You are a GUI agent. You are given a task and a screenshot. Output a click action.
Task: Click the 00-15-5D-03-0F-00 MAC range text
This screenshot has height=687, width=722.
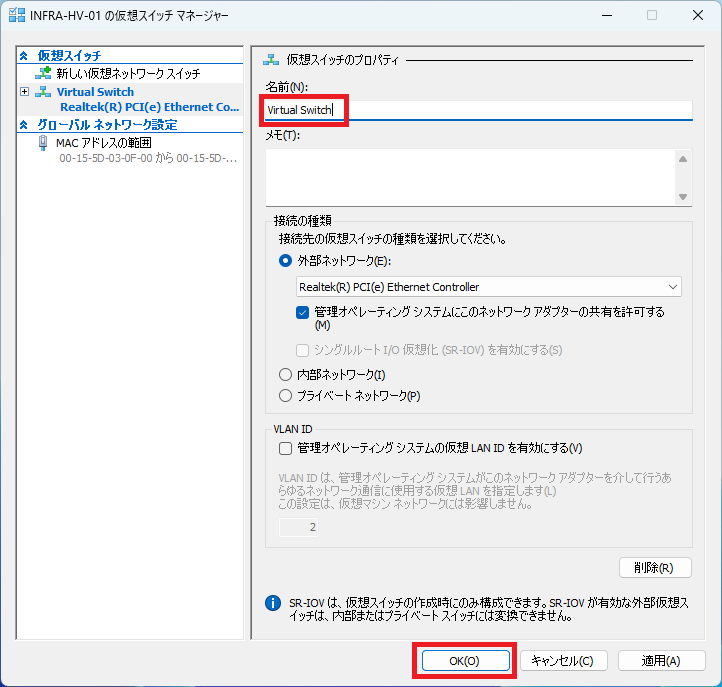pyautogui.click(x=148, y=158)
